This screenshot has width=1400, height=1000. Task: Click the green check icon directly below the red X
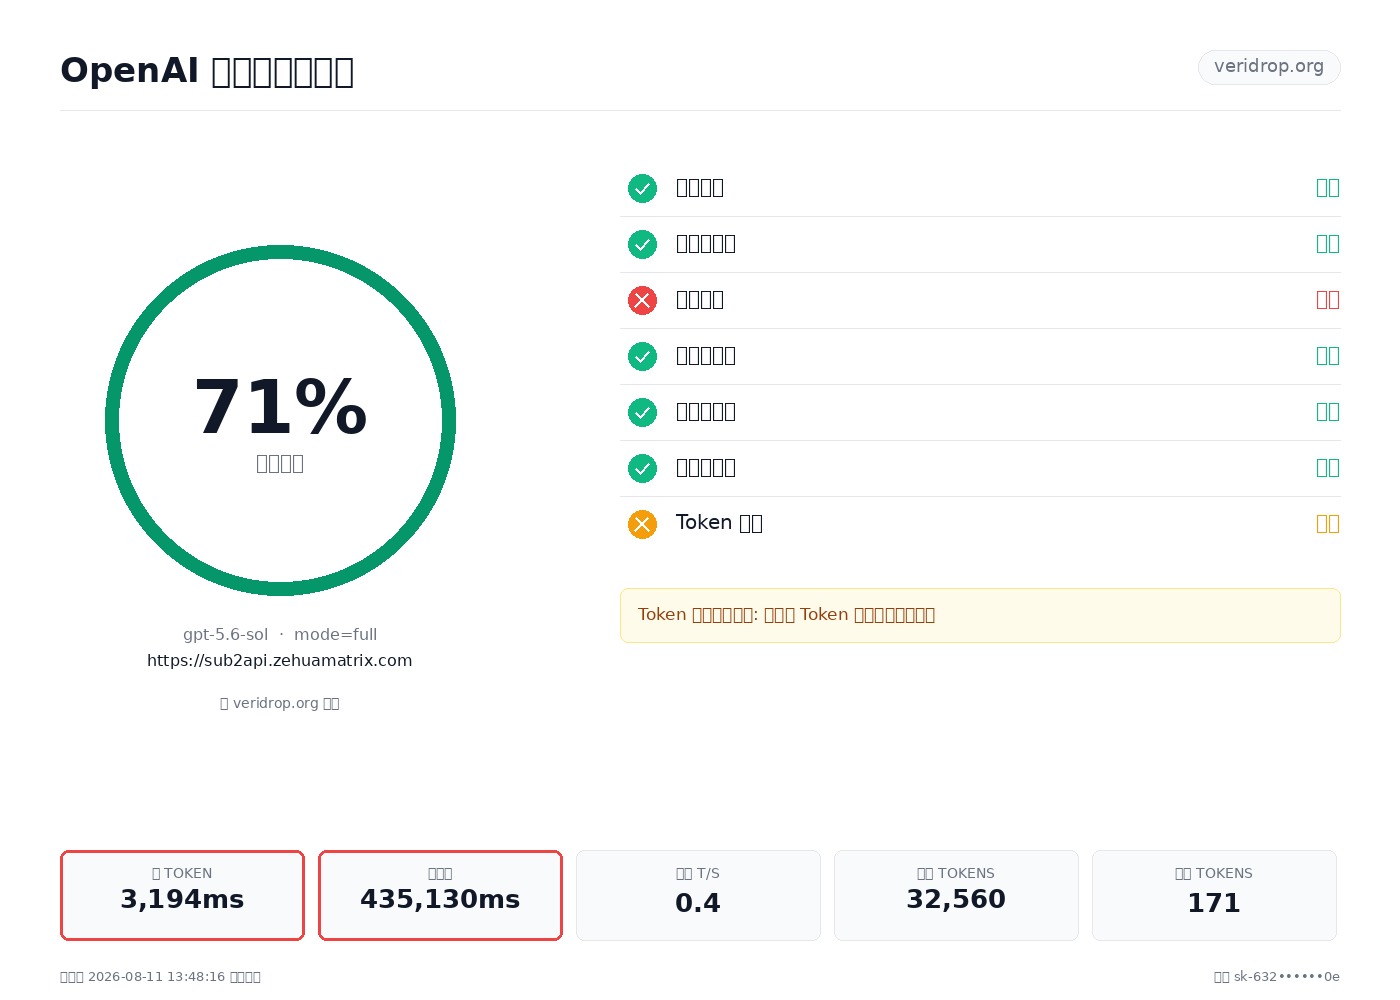pos(642,356)
